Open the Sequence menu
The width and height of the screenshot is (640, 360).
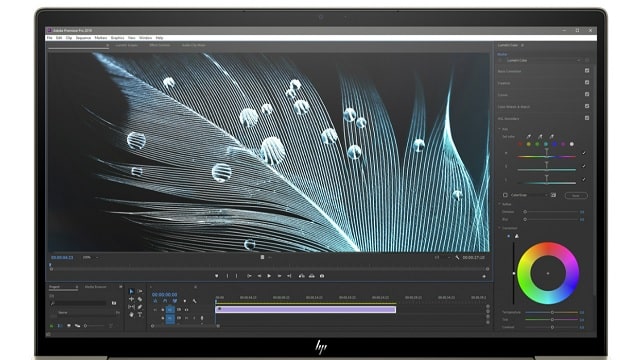(x=83, y=38)
